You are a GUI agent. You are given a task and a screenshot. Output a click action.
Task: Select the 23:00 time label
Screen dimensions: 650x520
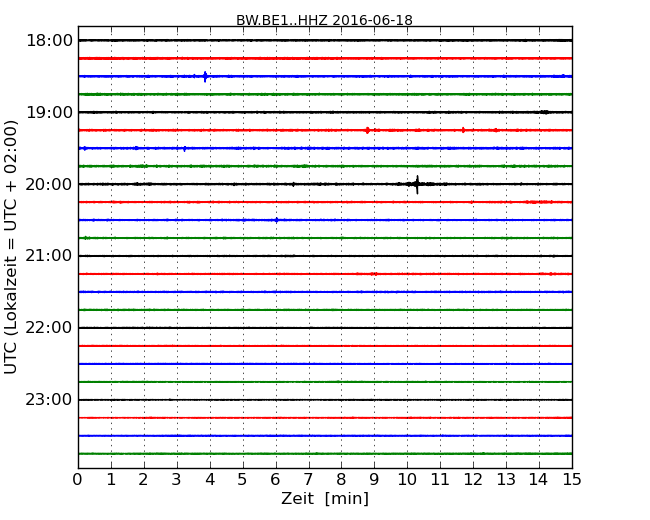[x=49, y=399]
